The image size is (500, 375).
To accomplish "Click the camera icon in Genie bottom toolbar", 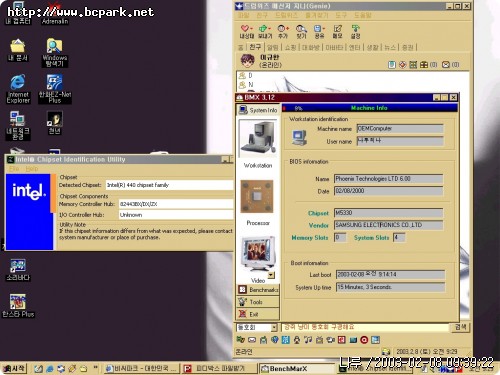I will click(x=331, y=340).
